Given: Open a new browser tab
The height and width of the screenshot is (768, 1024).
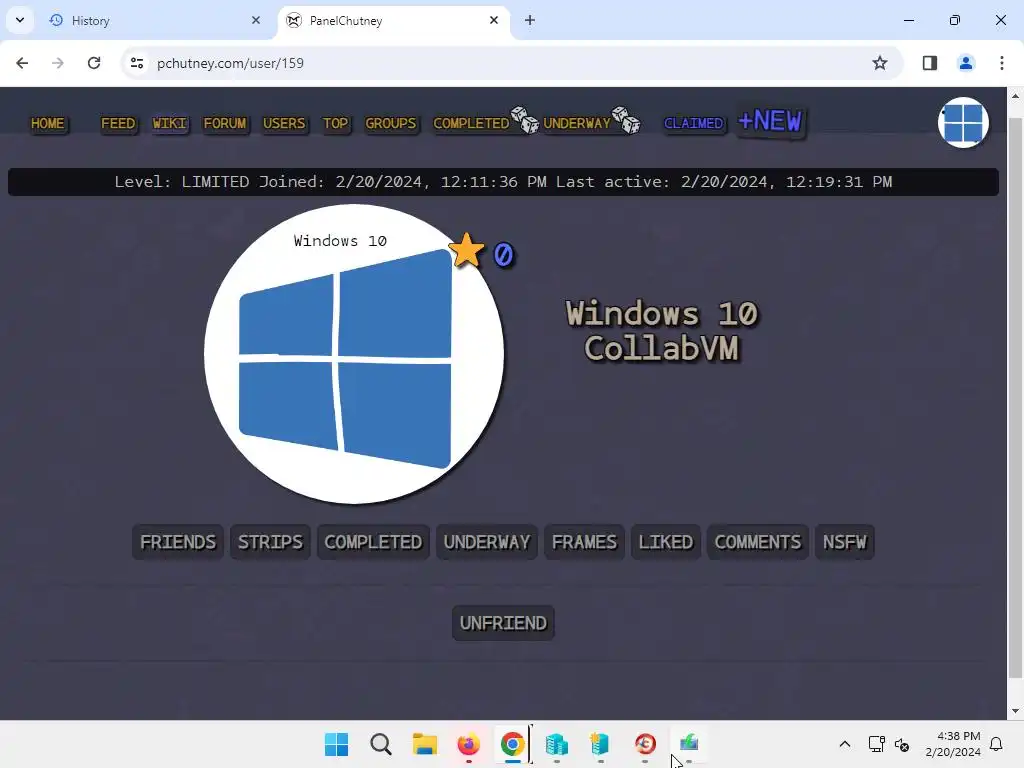Looking at the screenshot, I should pos(530,20).
